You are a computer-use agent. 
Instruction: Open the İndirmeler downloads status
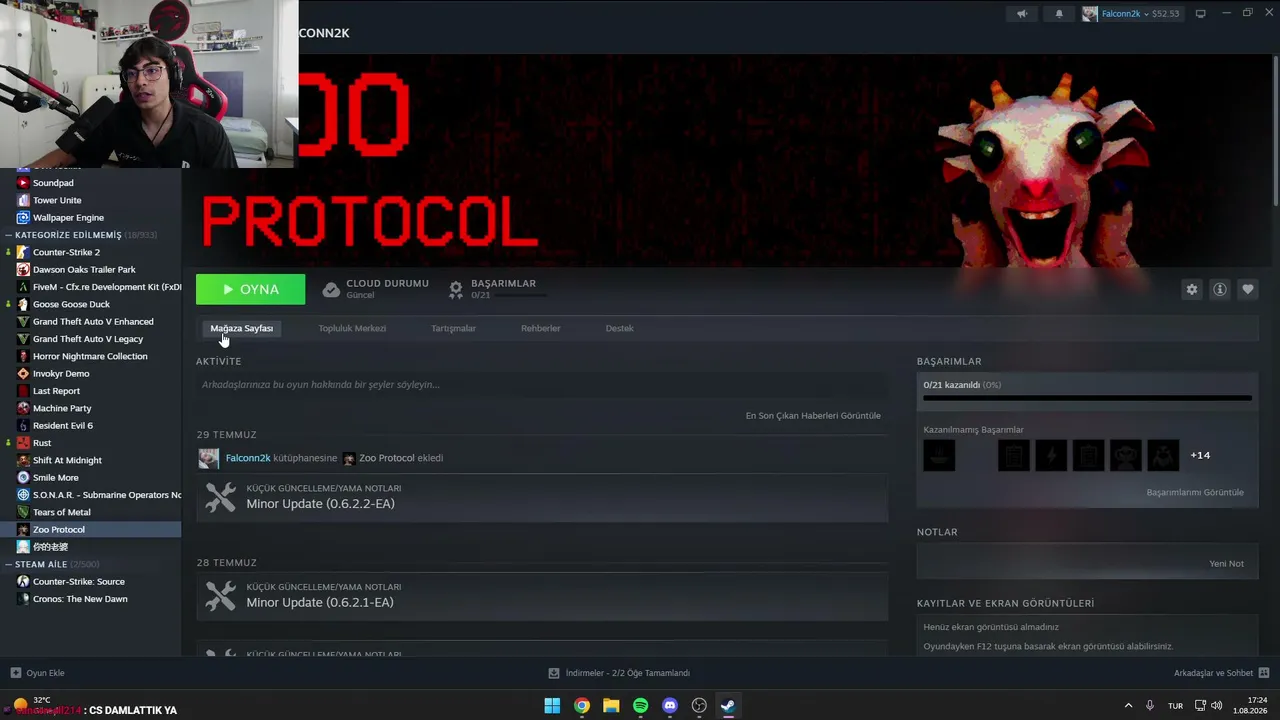click(620, 673)
